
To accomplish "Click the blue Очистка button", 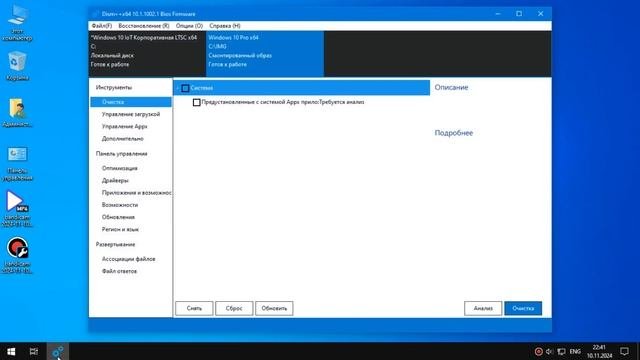I will [x=523, y=309].
